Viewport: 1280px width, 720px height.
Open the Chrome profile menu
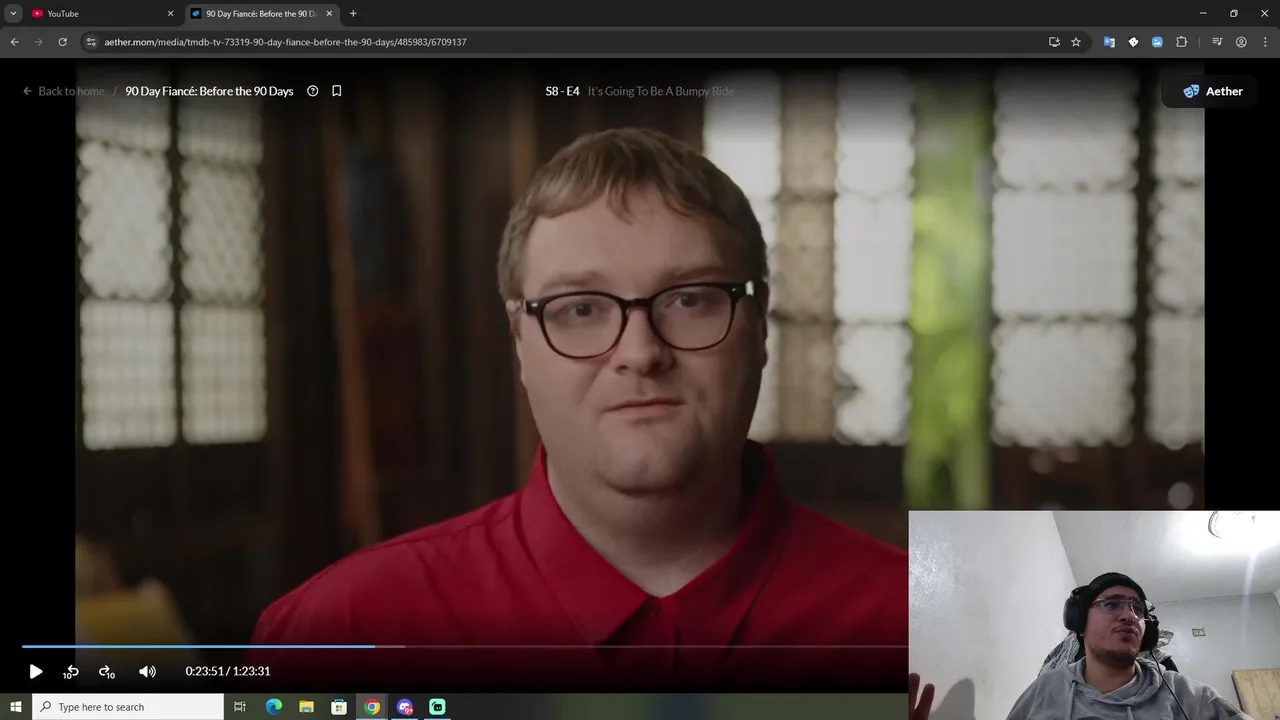pos(1241,42)
